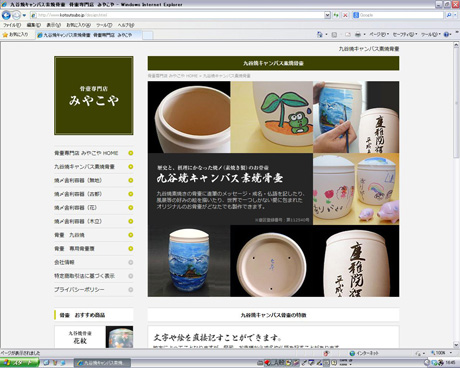
Task: Run search with the magnifier icon
Action: pos(449,15)
